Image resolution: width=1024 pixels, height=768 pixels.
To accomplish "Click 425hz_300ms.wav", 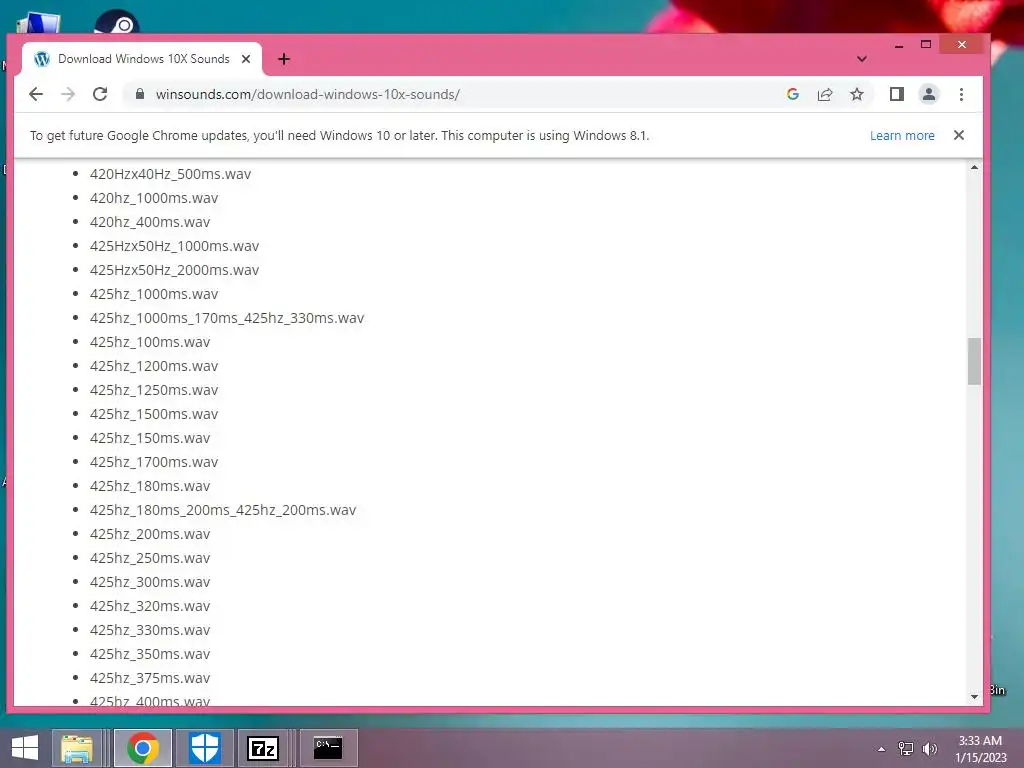I will coord(150,582).
